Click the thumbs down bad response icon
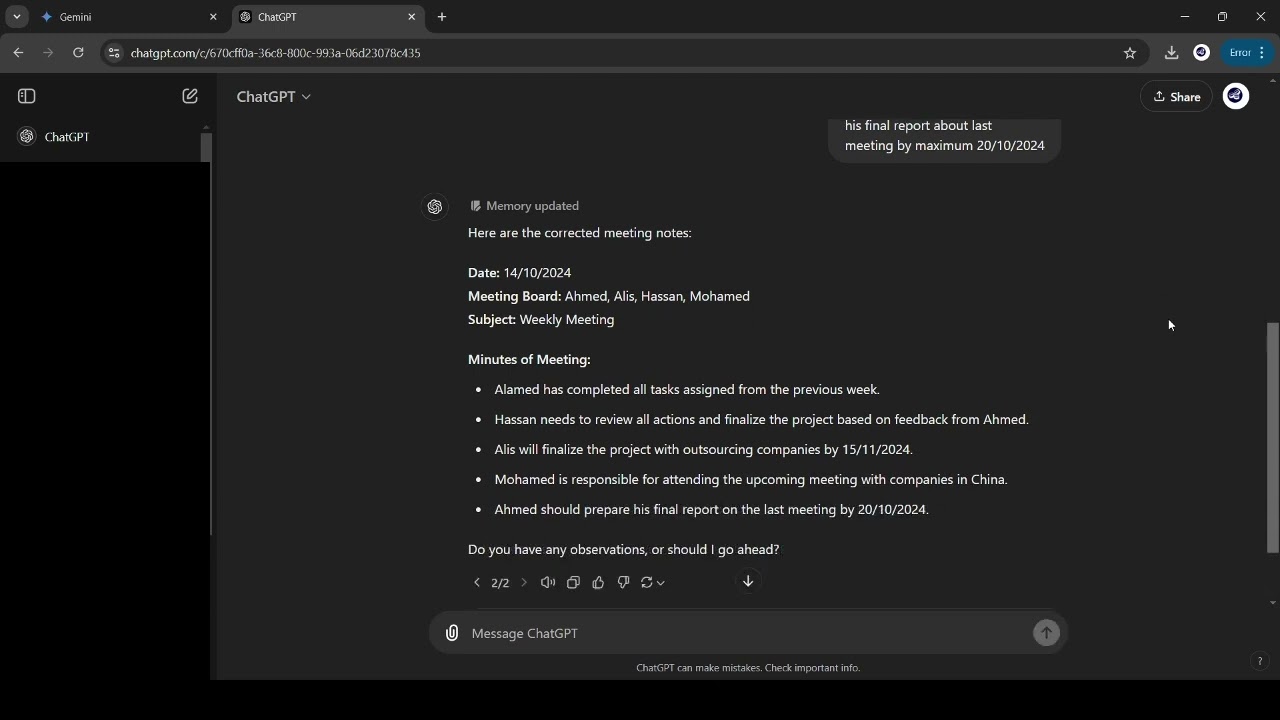The width and height of the screenshot is (1280, 720). click(x=623, y=582)
